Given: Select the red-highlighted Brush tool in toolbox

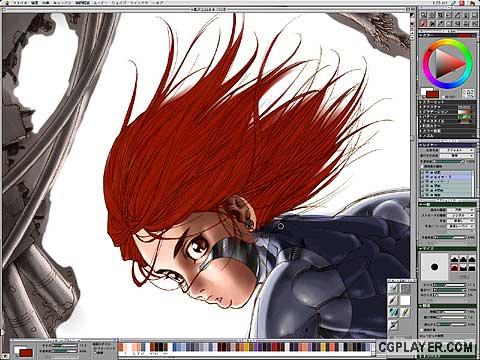Looking at the screenshot, I should point(423,23).
